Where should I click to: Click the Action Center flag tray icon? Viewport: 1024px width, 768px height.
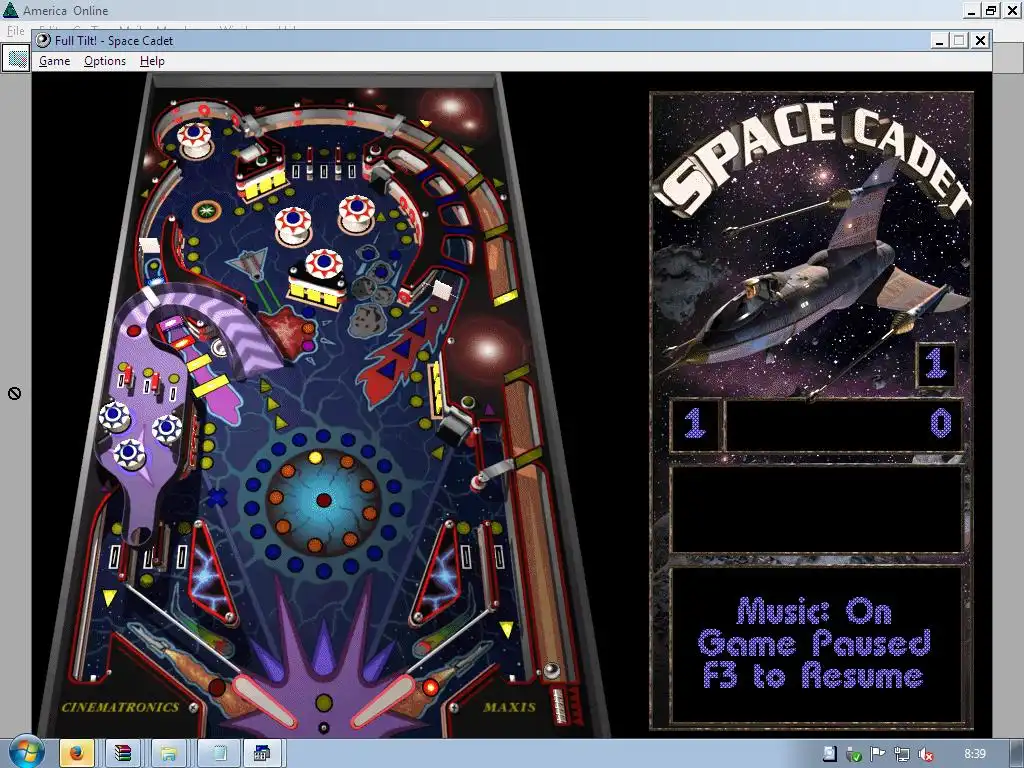tap(878, 755)
